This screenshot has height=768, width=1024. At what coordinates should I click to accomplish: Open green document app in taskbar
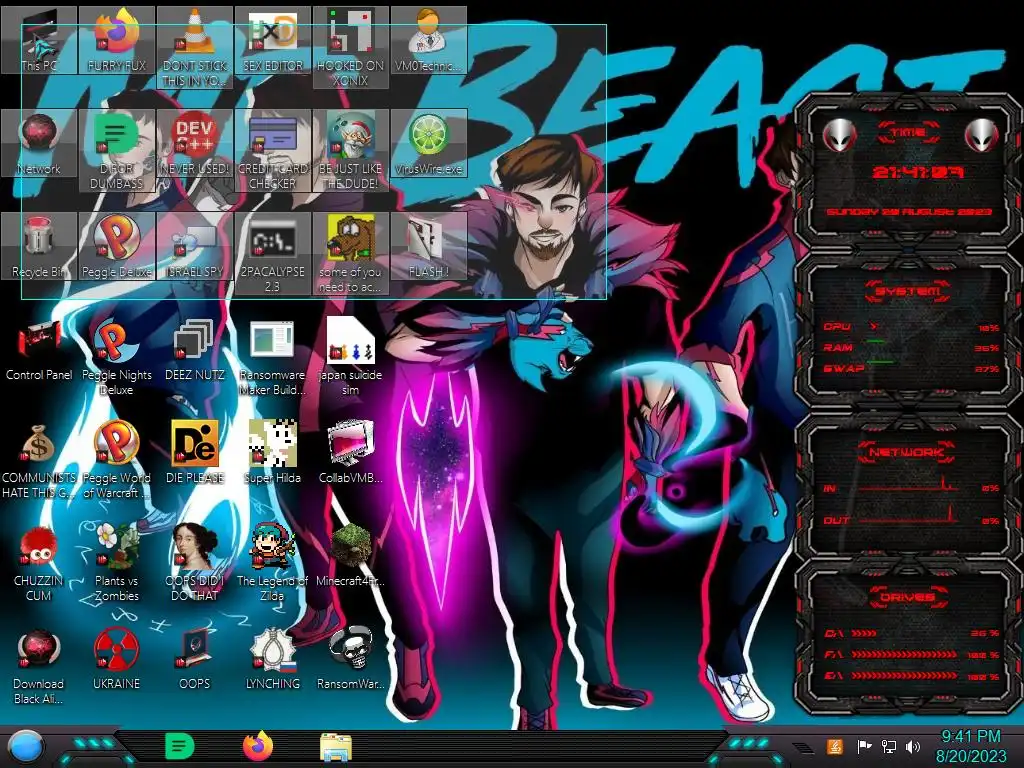pyautogui.click(x=180, y=746)
